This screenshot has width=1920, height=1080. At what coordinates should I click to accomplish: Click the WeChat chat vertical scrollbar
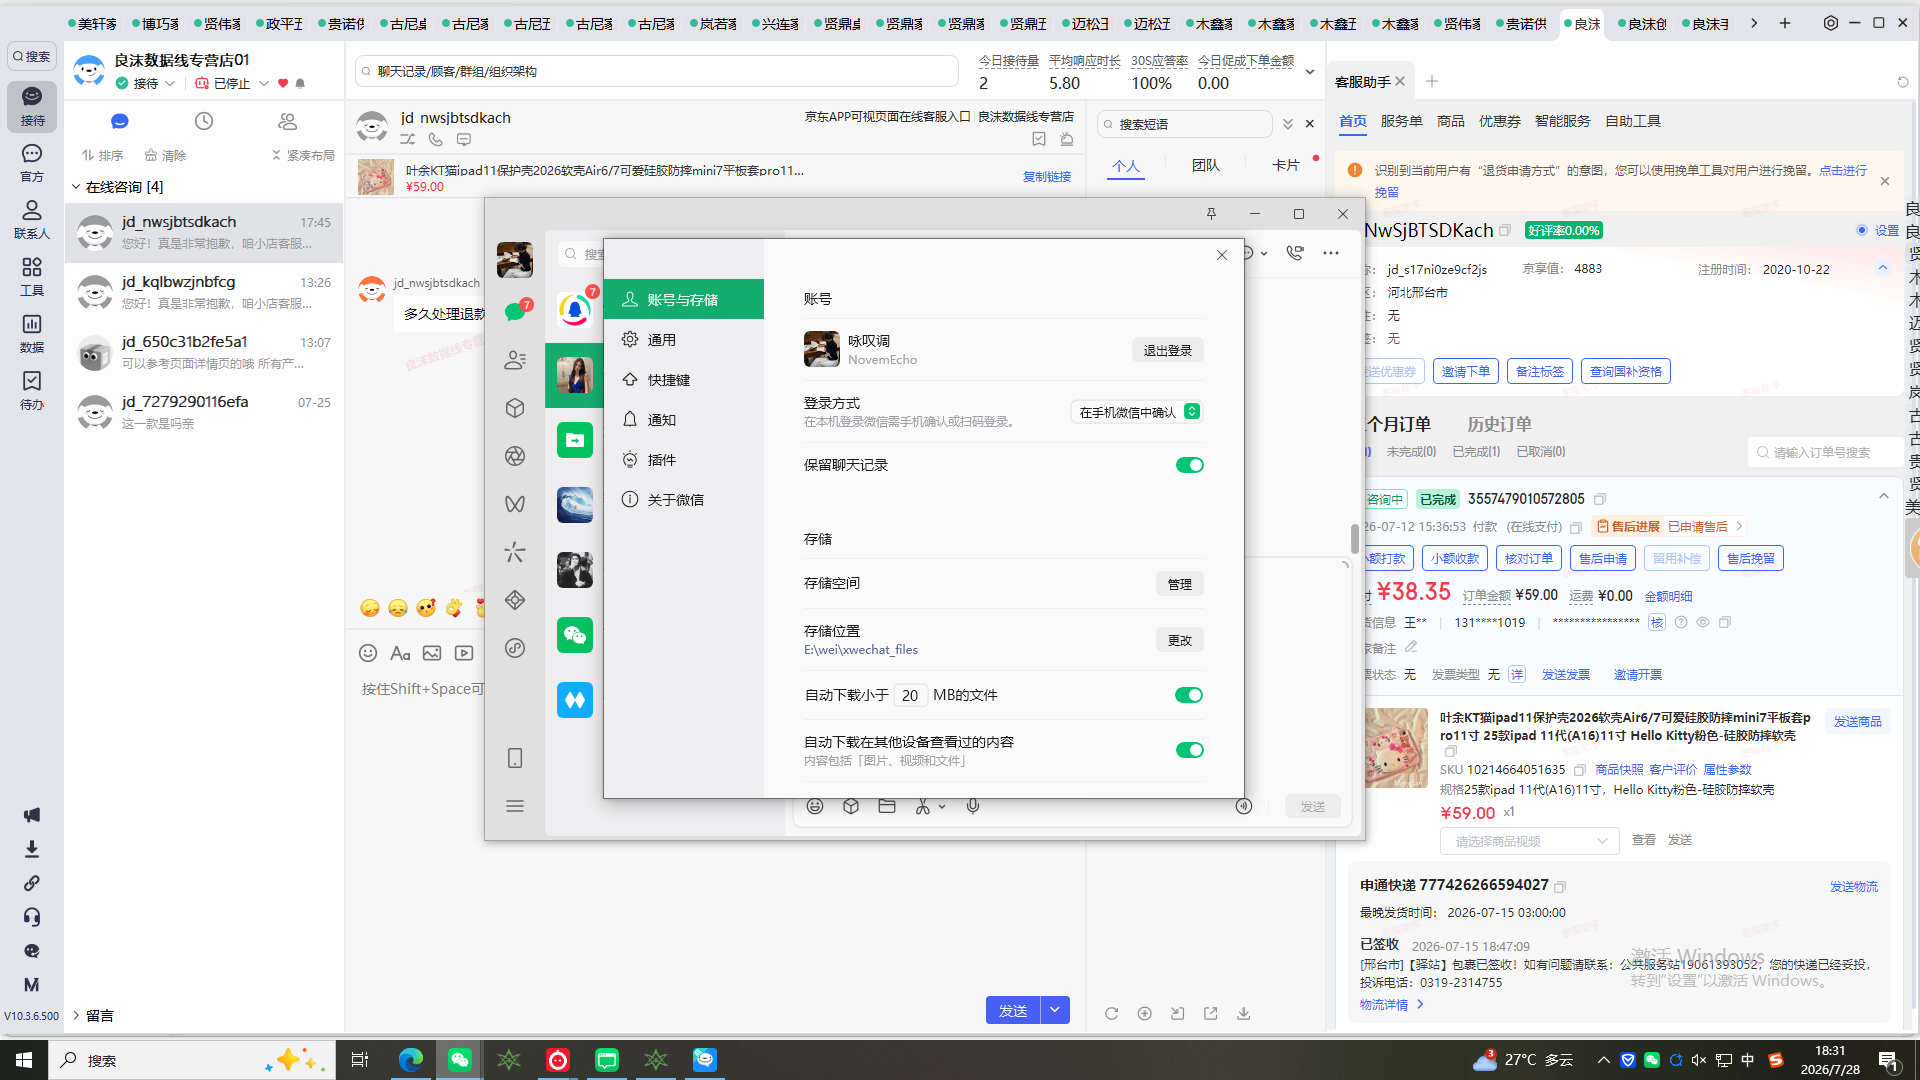click(1355, 538)
